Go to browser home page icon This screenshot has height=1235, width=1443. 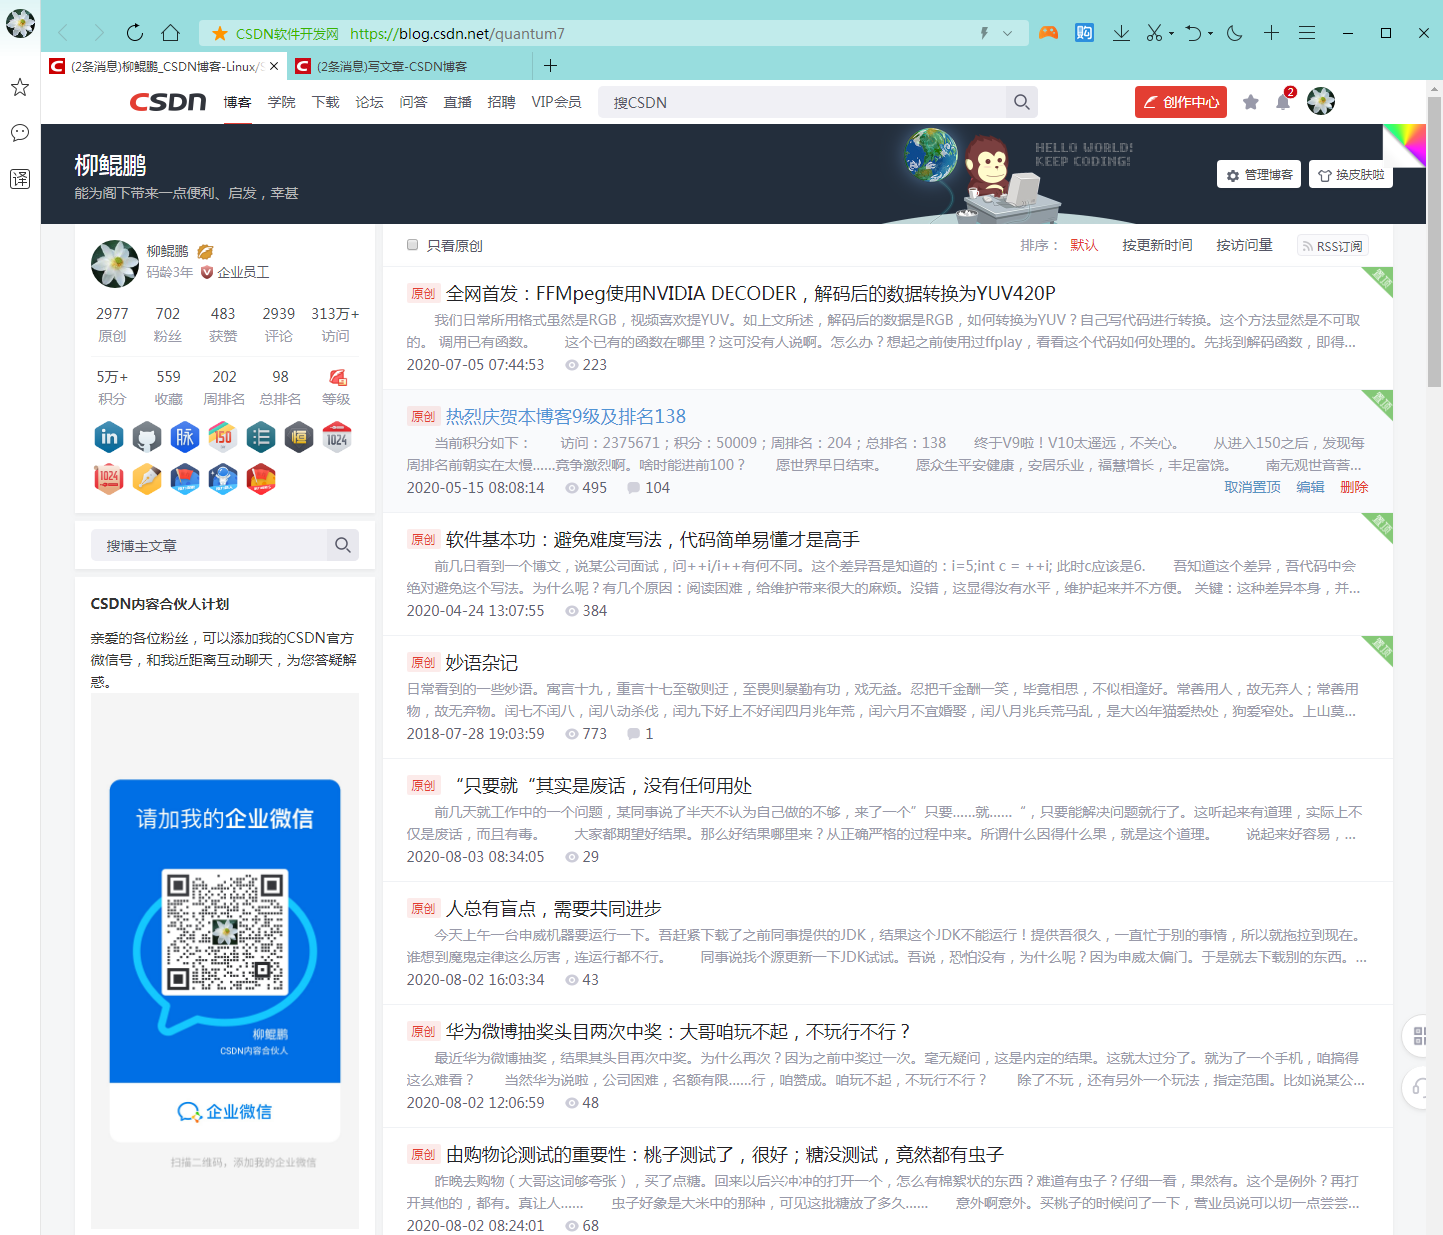(171, 33)
